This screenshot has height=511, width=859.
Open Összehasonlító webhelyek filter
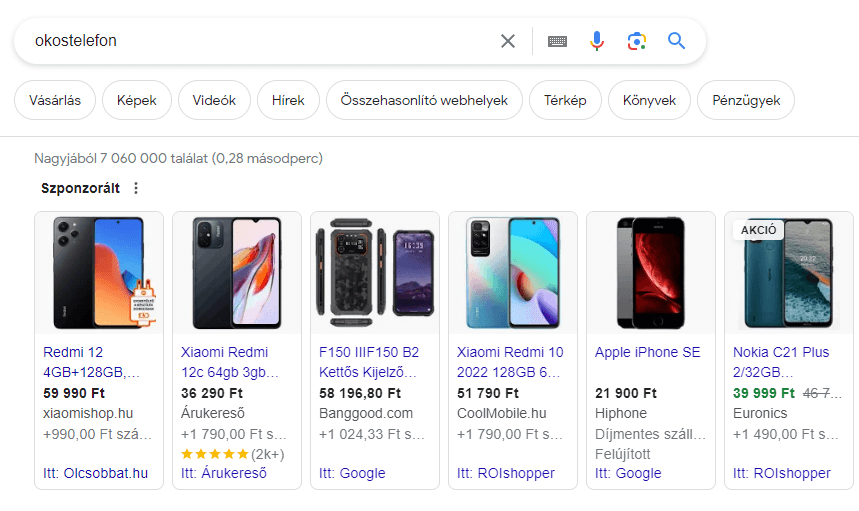424,100
